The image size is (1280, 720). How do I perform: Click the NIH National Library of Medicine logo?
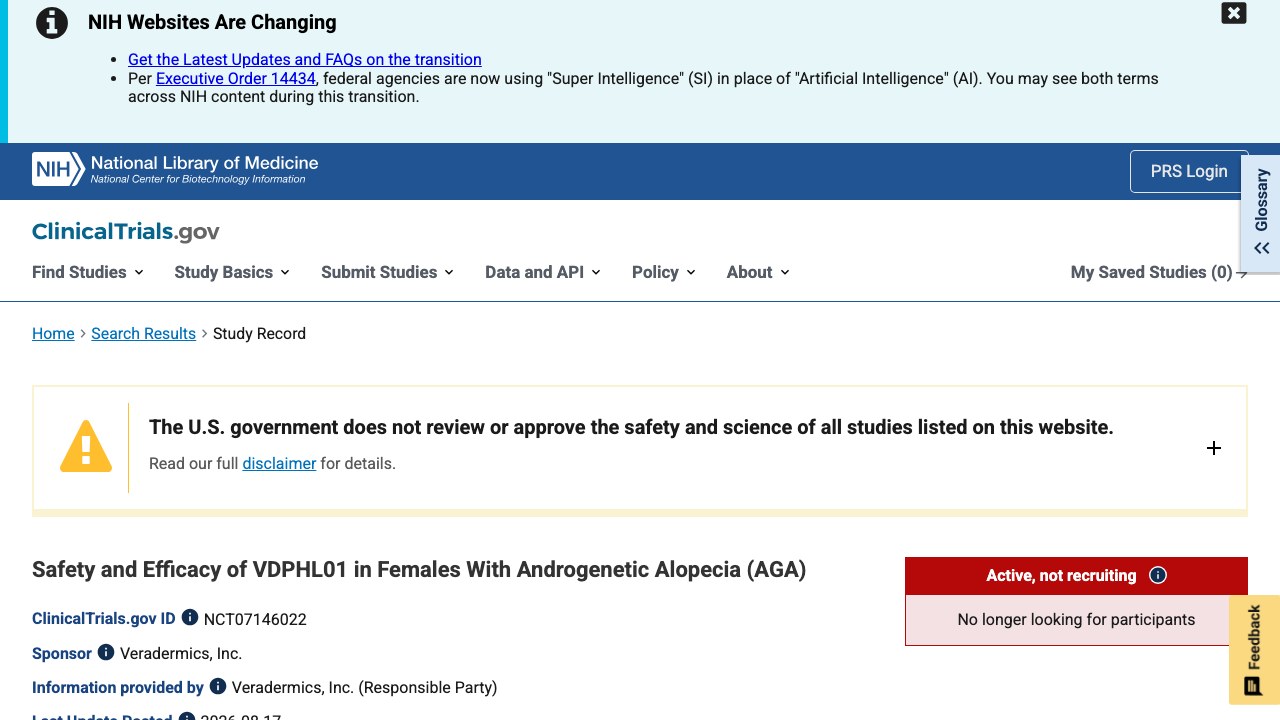point(175,169)
